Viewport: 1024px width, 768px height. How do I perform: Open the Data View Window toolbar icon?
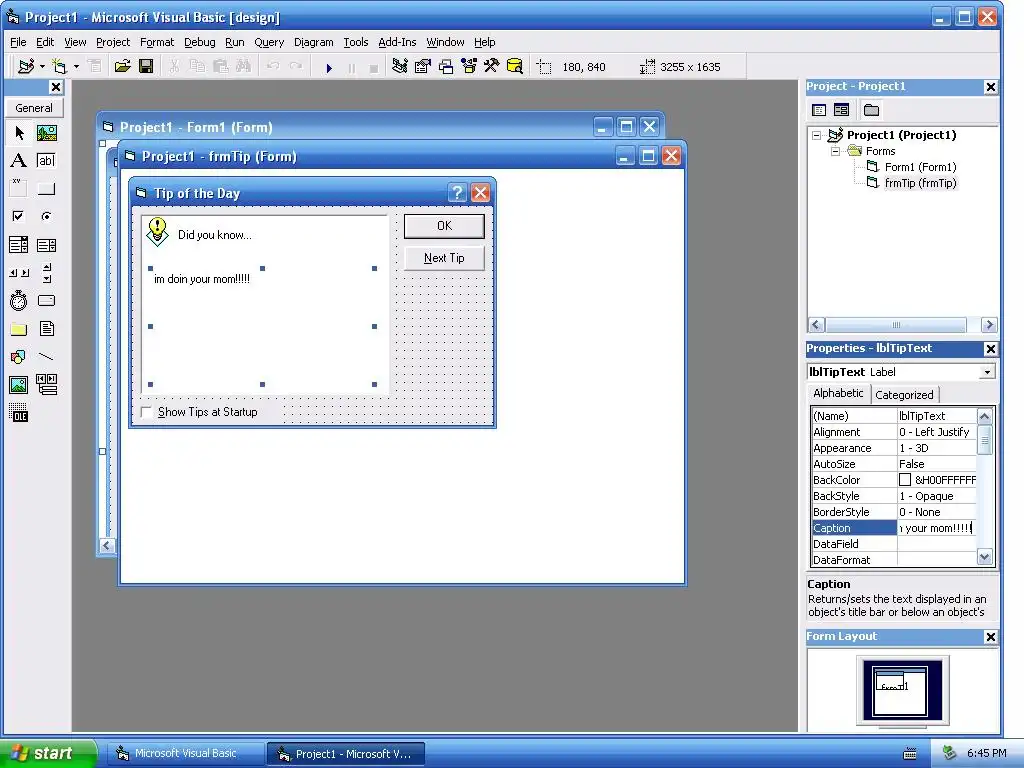click(515, 67)
